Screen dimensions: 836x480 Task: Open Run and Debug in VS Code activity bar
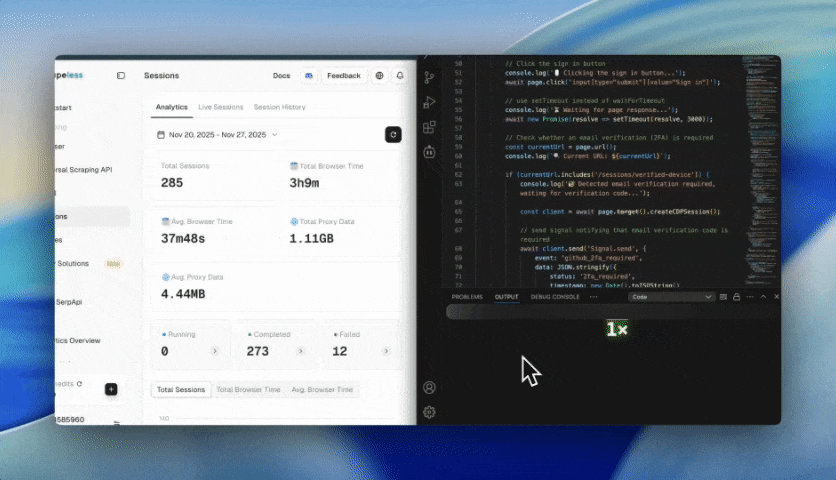pyautogui.click(x=429, y=102)
